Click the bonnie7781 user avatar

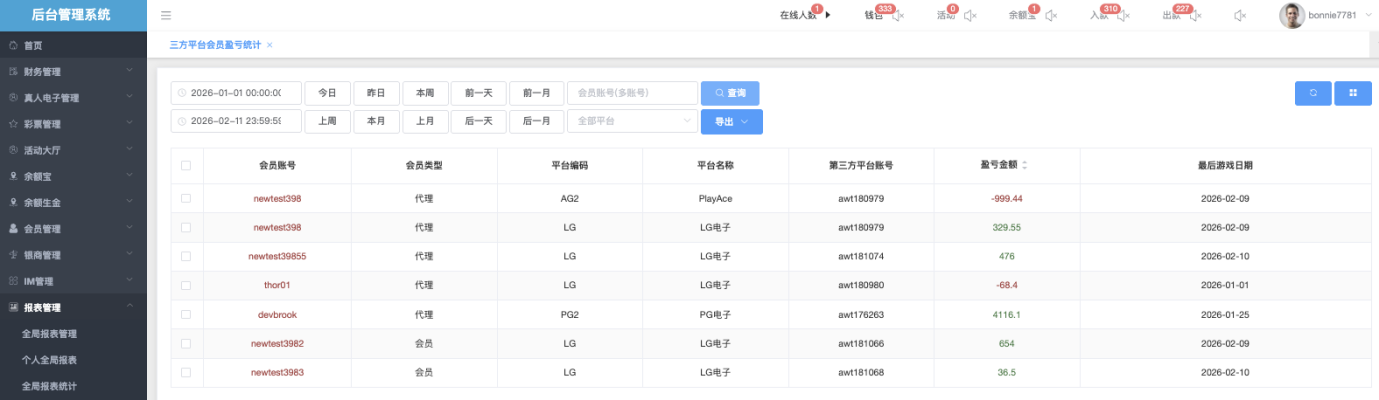(1292, 15)
